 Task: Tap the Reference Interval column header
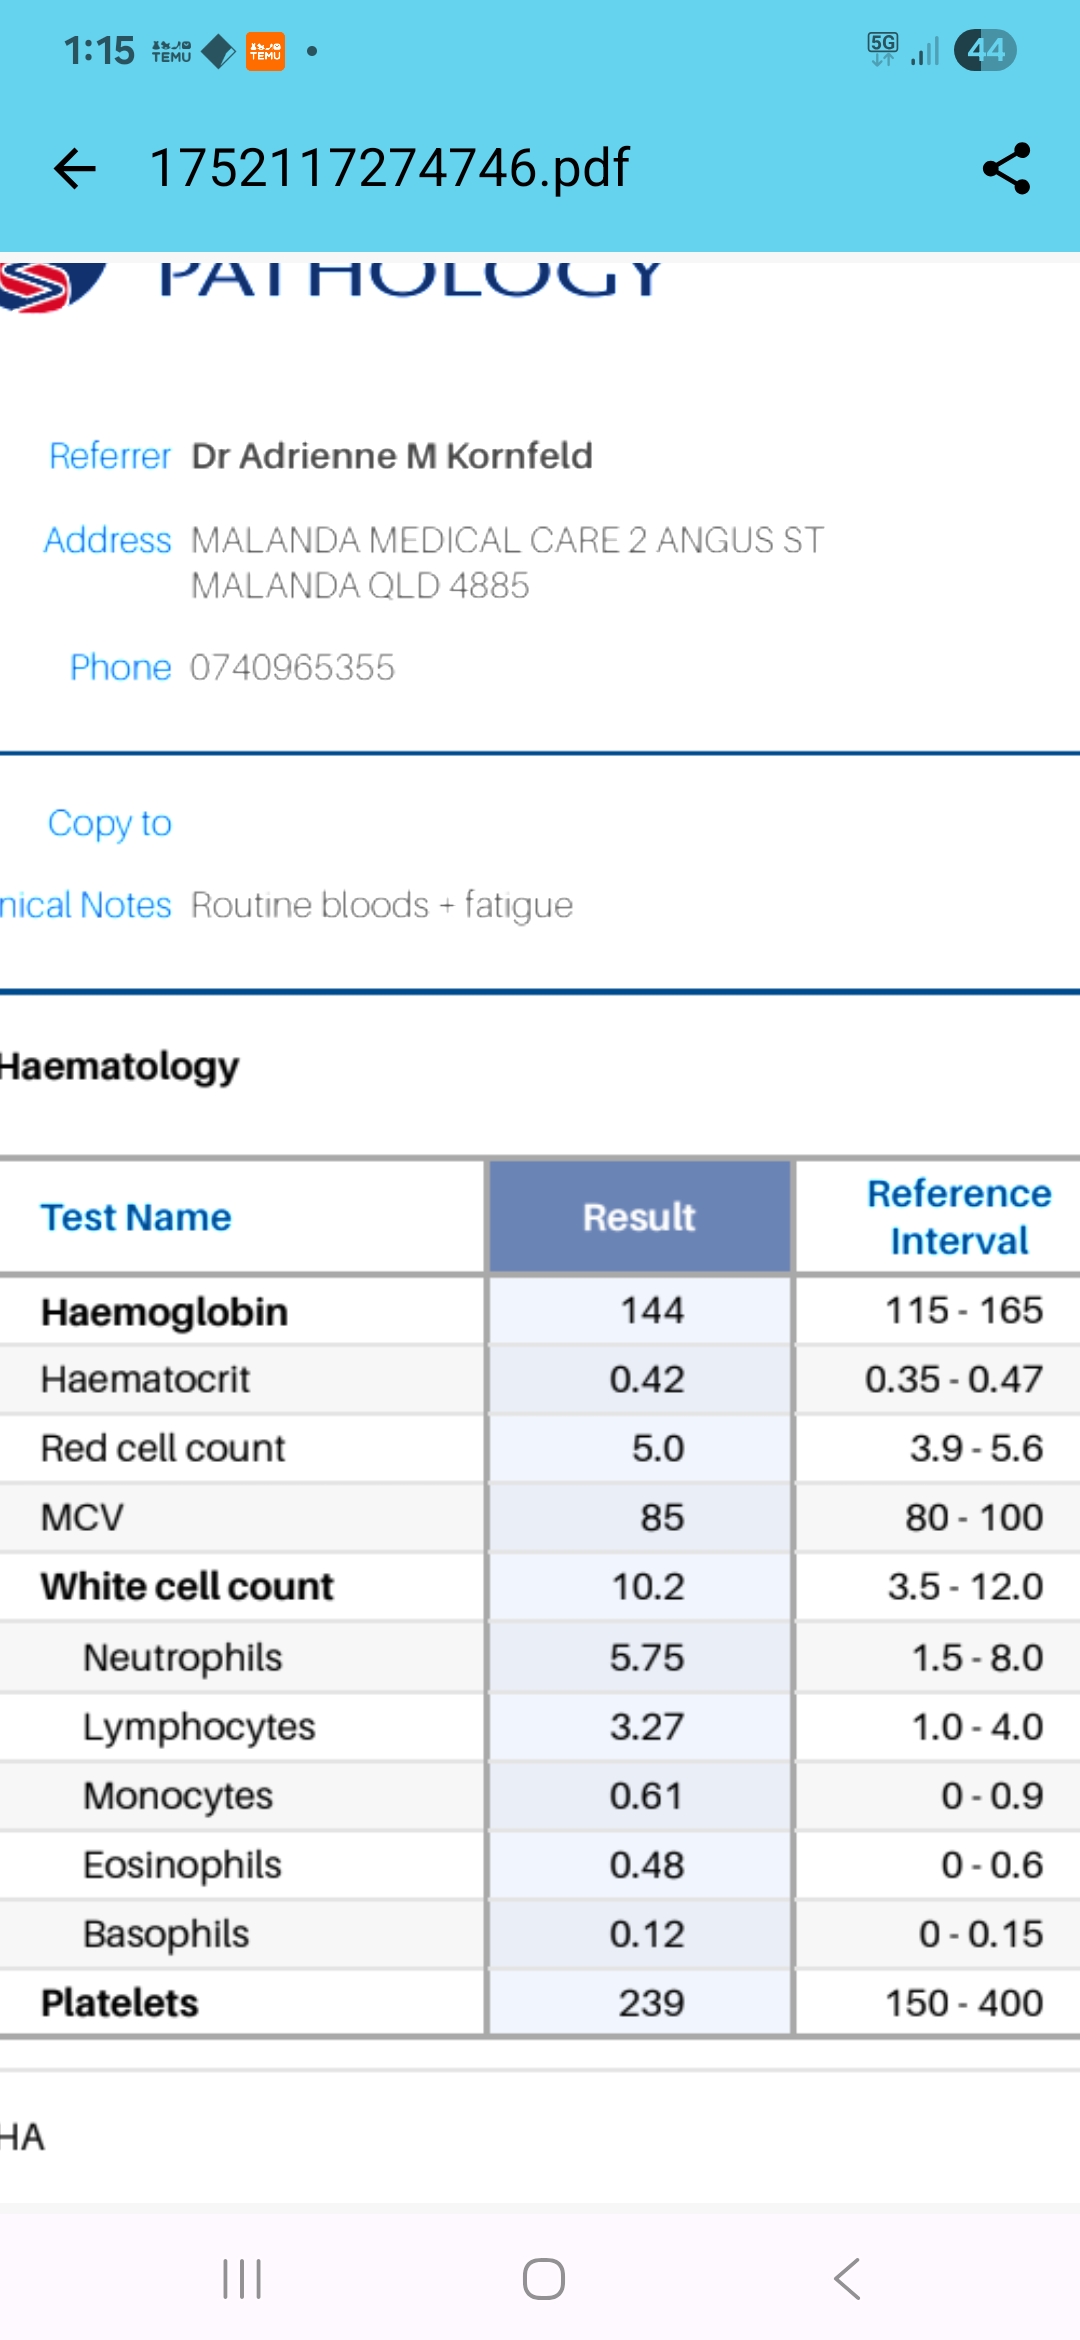click(x=958, y=1217)
